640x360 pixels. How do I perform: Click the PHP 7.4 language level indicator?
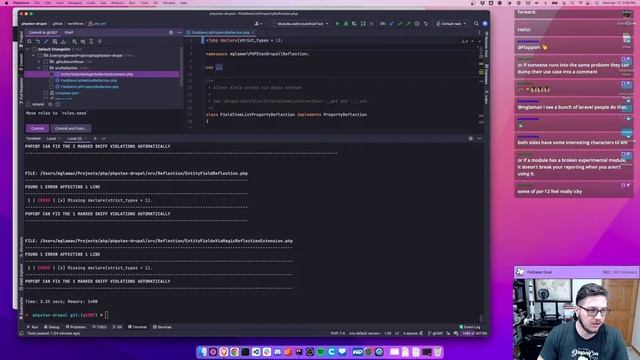tap(337, 333)
